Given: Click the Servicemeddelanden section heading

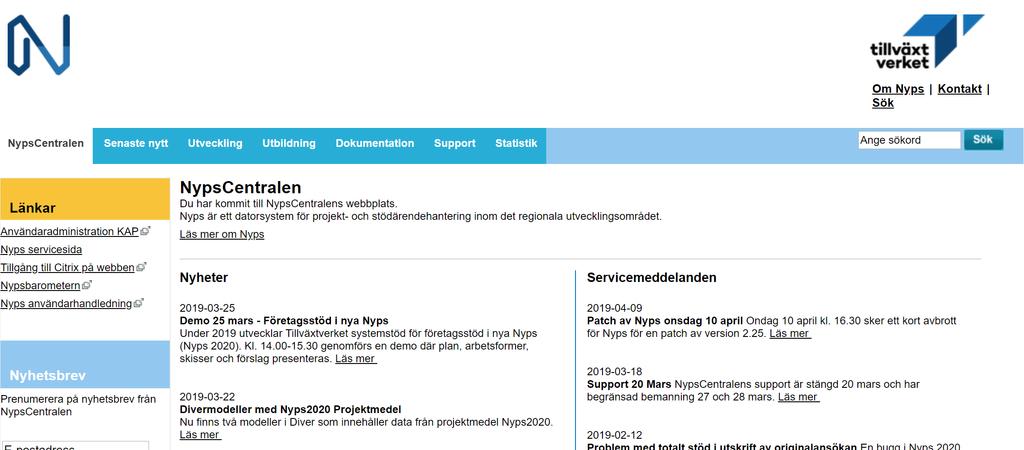Looking at the screenshot, I should [652, 278].
